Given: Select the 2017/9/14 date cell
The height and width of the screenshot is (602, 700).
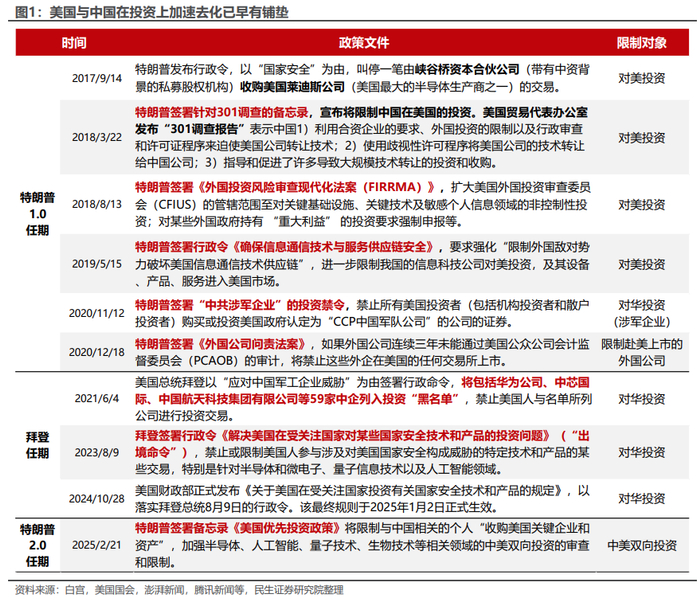Looking at the screenshot, I should pos(97,78).
